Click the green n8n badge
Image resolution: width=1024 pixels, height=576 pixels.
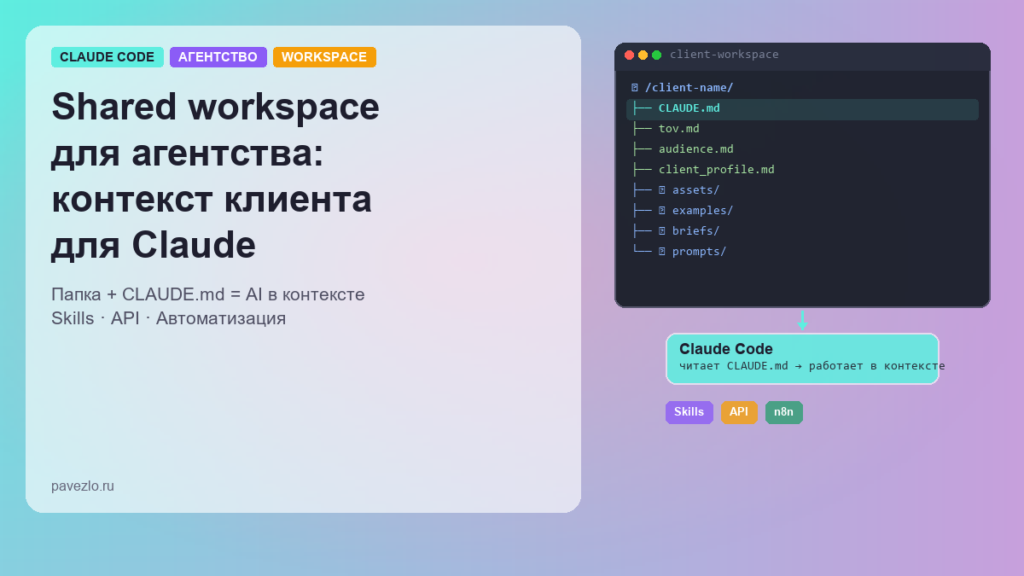784,412
